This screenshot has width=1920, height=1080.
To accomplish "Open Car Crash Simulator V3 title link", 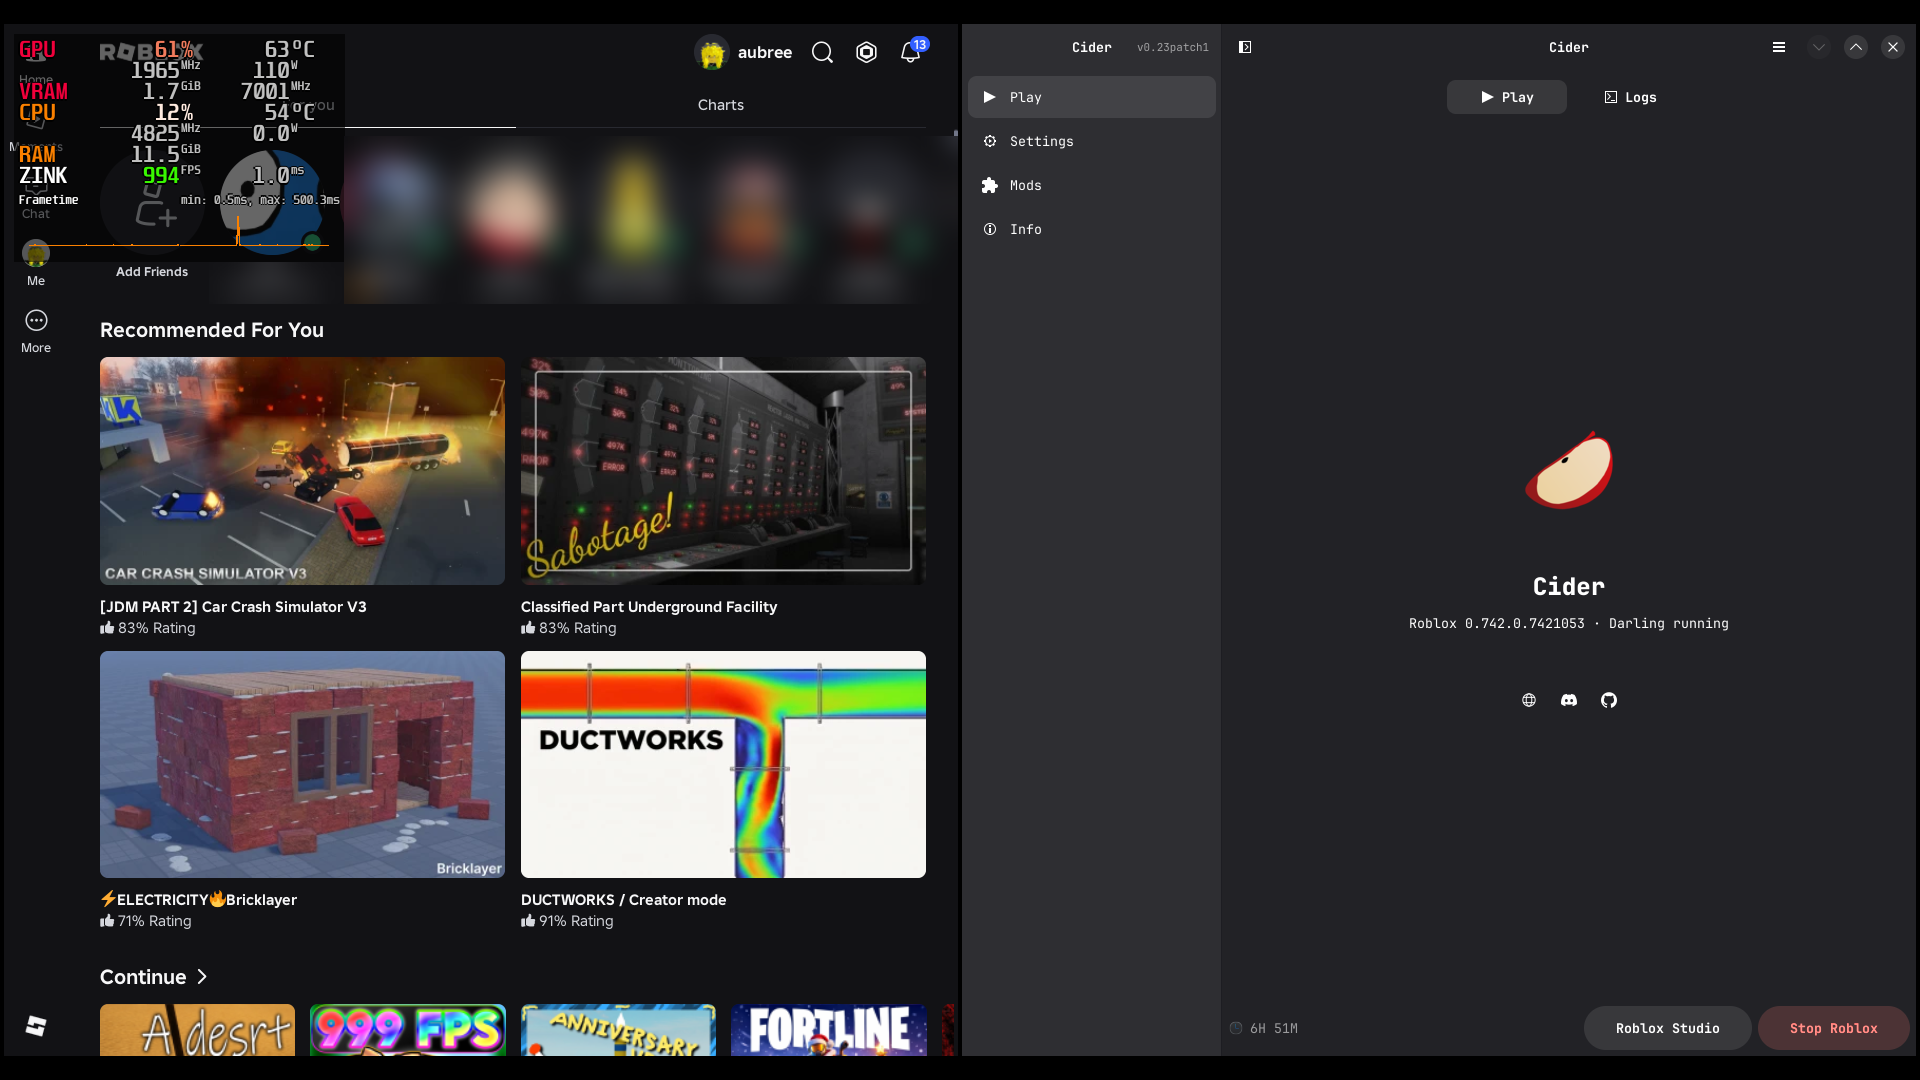I will click(233, 607).
